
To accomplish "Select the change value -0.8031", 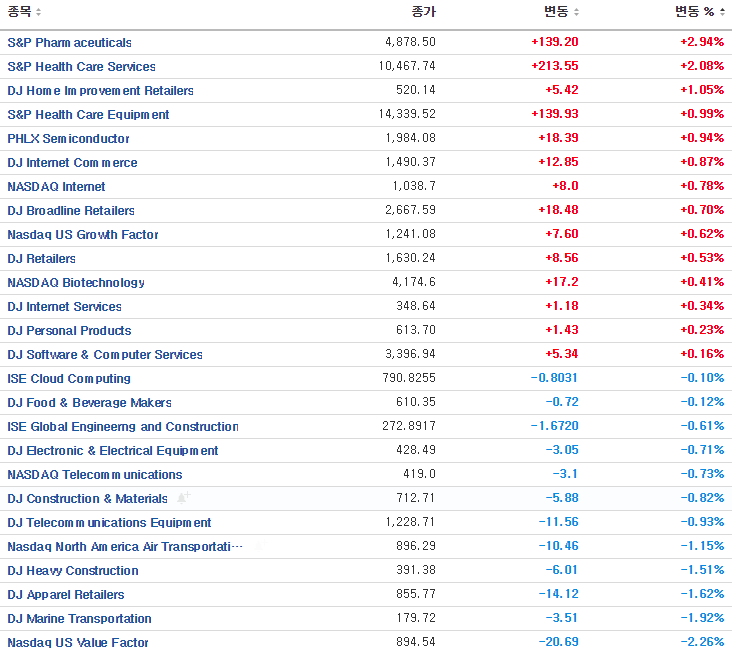I will (555, 378).
